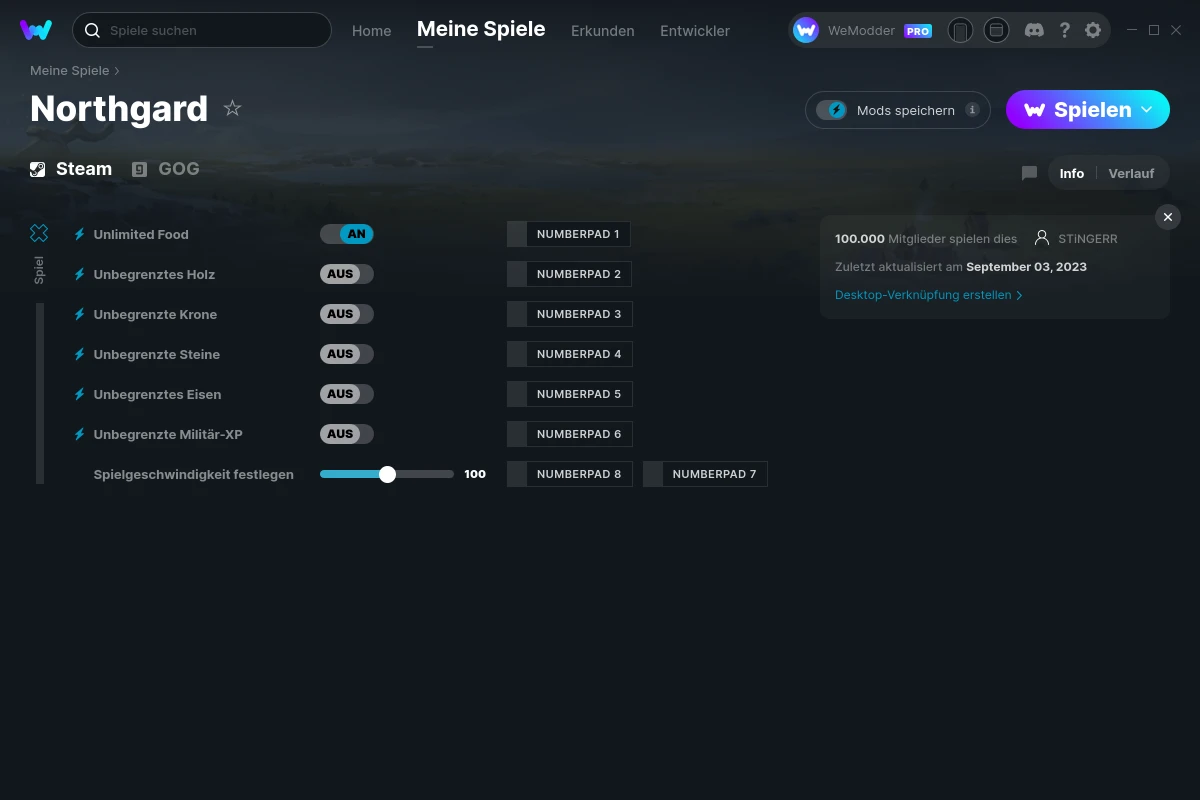Favorite Northgard with the star icon

coord(233,108)
